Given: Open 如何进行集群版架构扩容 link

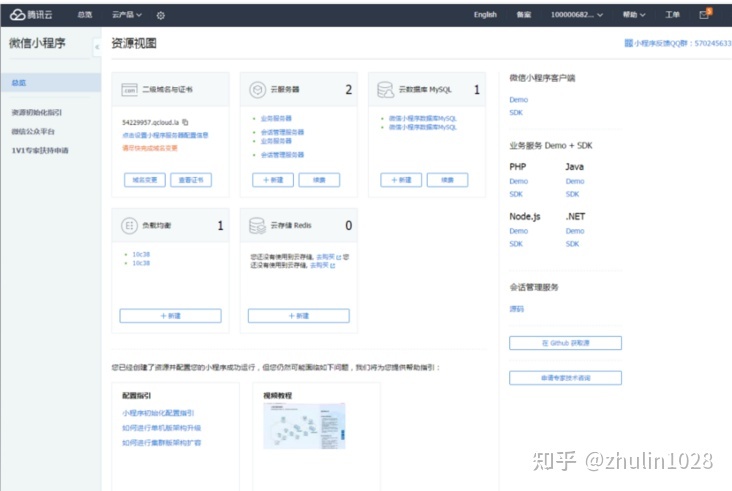Looking at the screenshot, I should pyautogui.click(x=162, y=443).
